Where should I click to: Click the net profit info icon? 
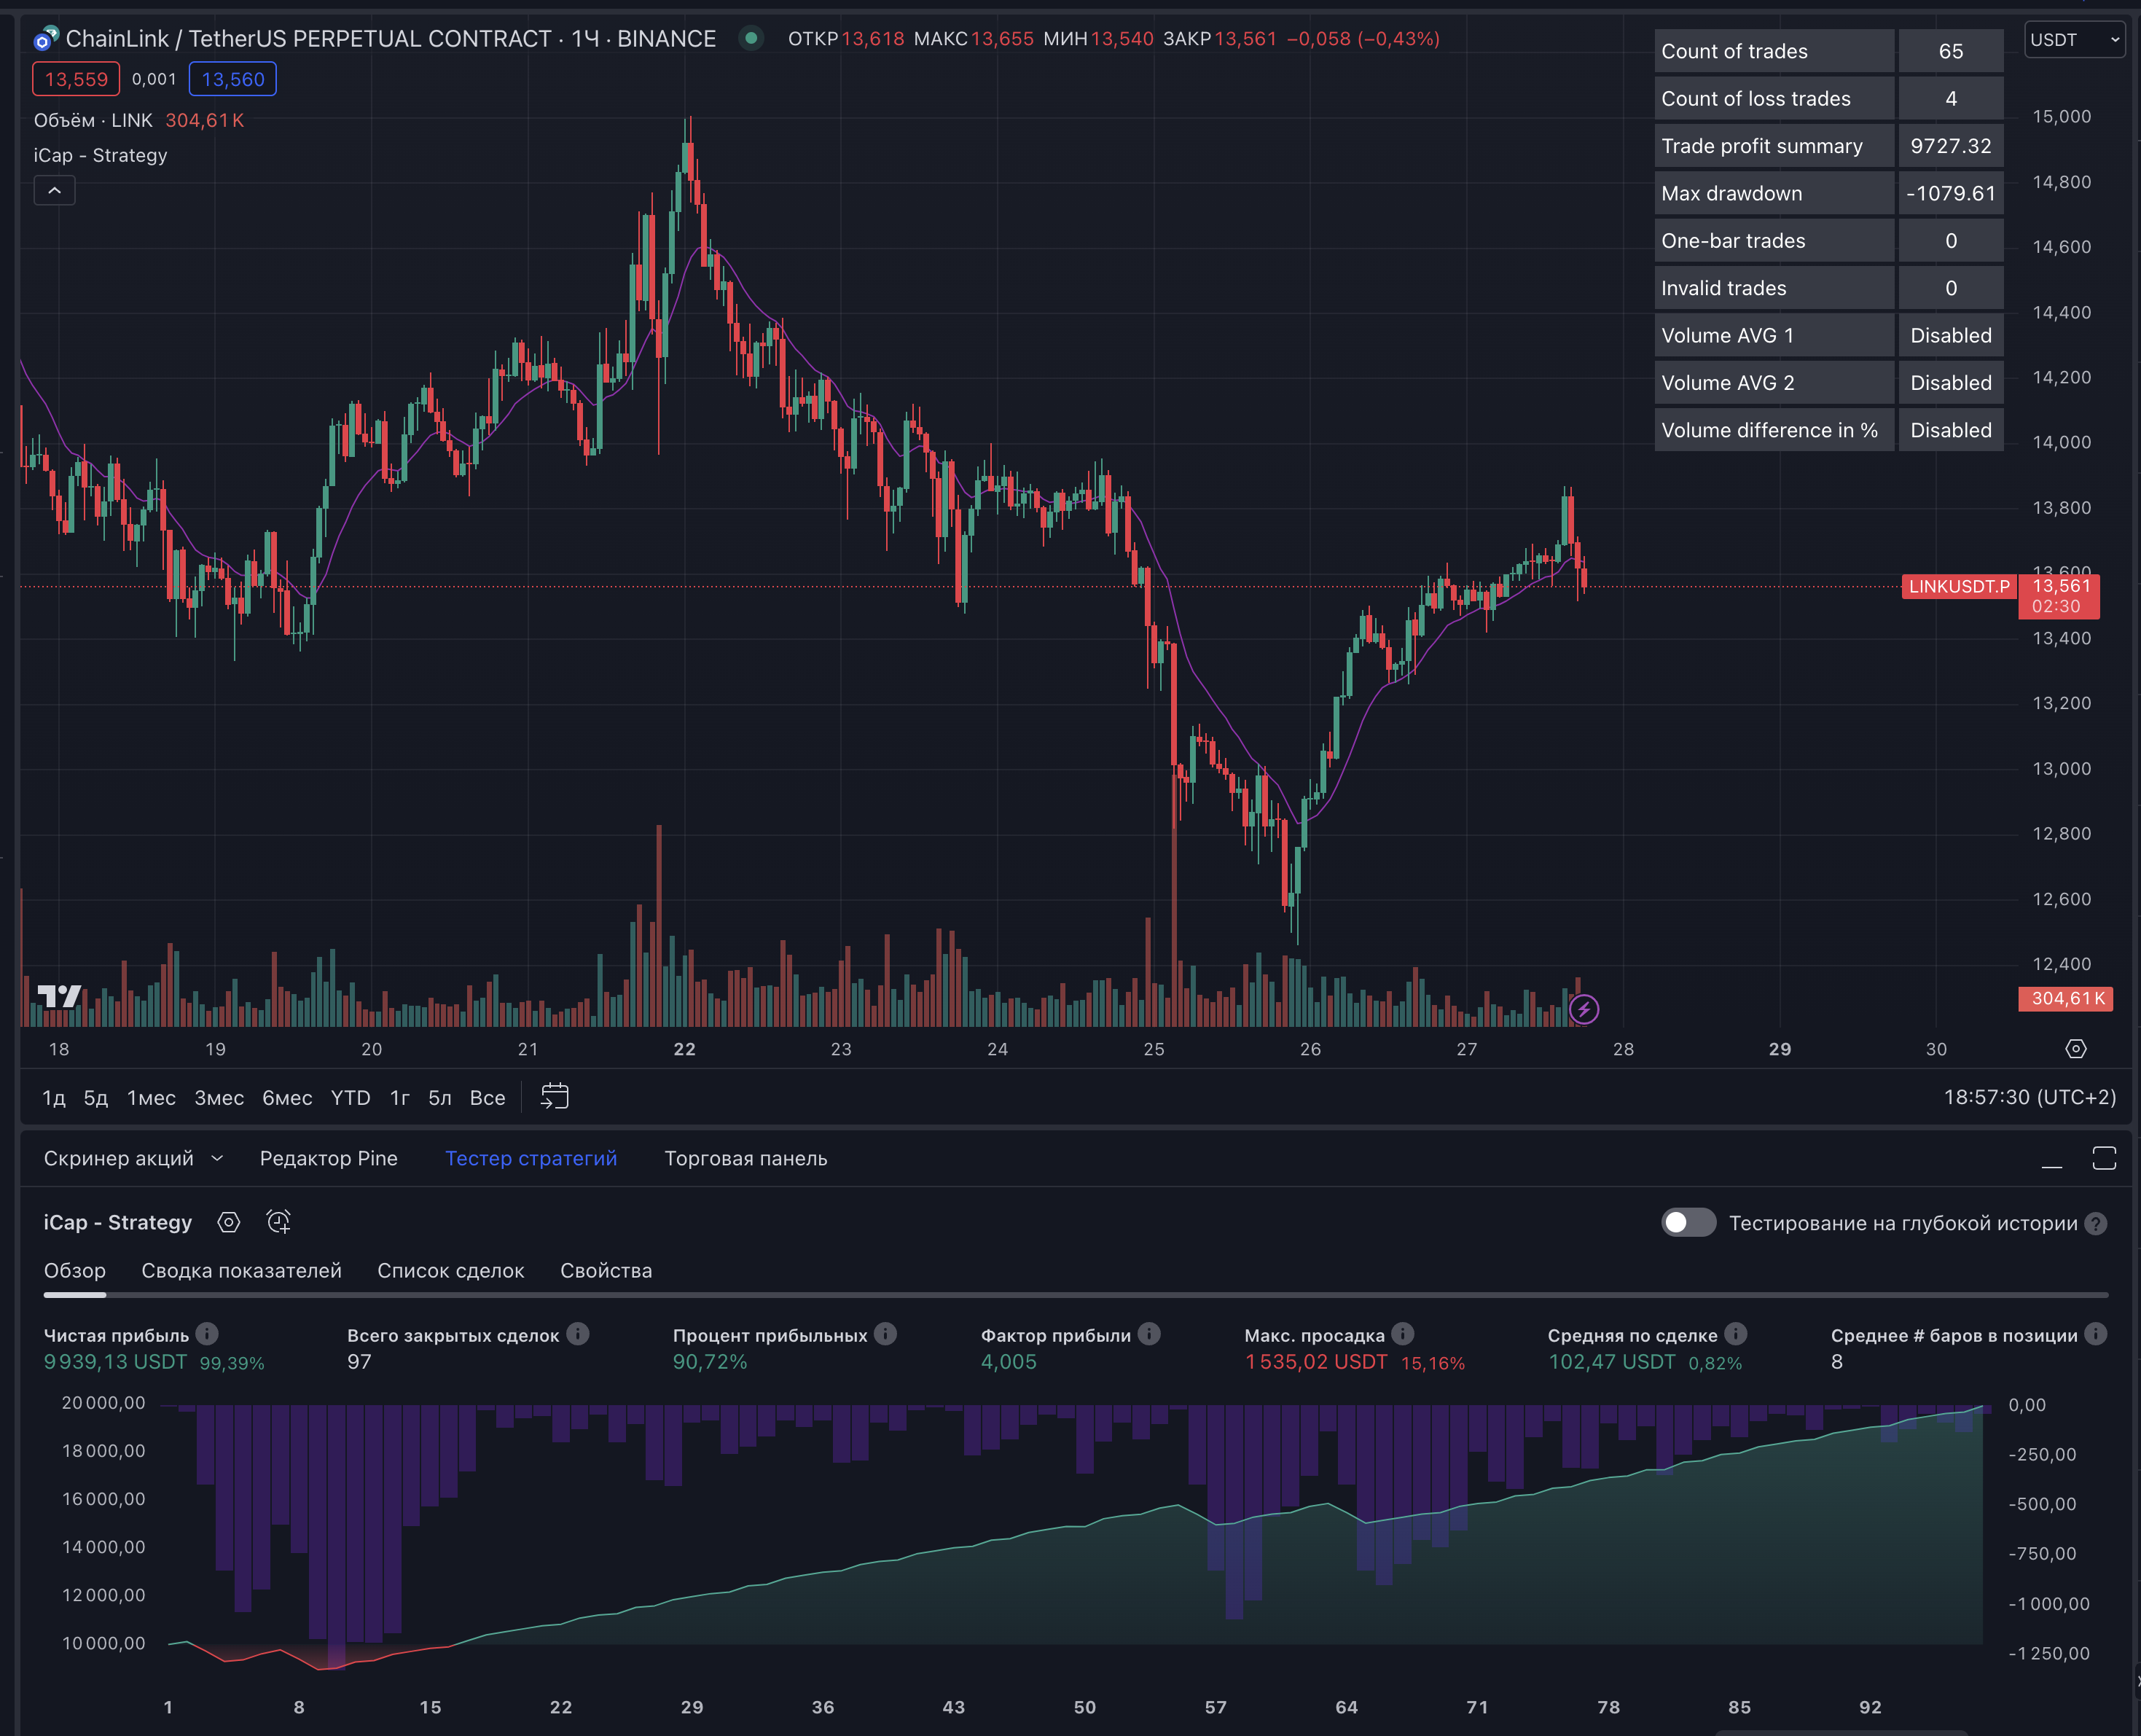point(207,1334)
